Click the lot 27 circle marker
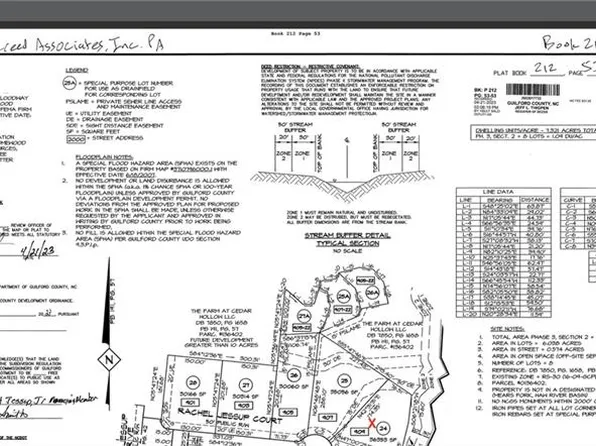The width and height of the screenshot is (596, 446). (x=246, y=385)
